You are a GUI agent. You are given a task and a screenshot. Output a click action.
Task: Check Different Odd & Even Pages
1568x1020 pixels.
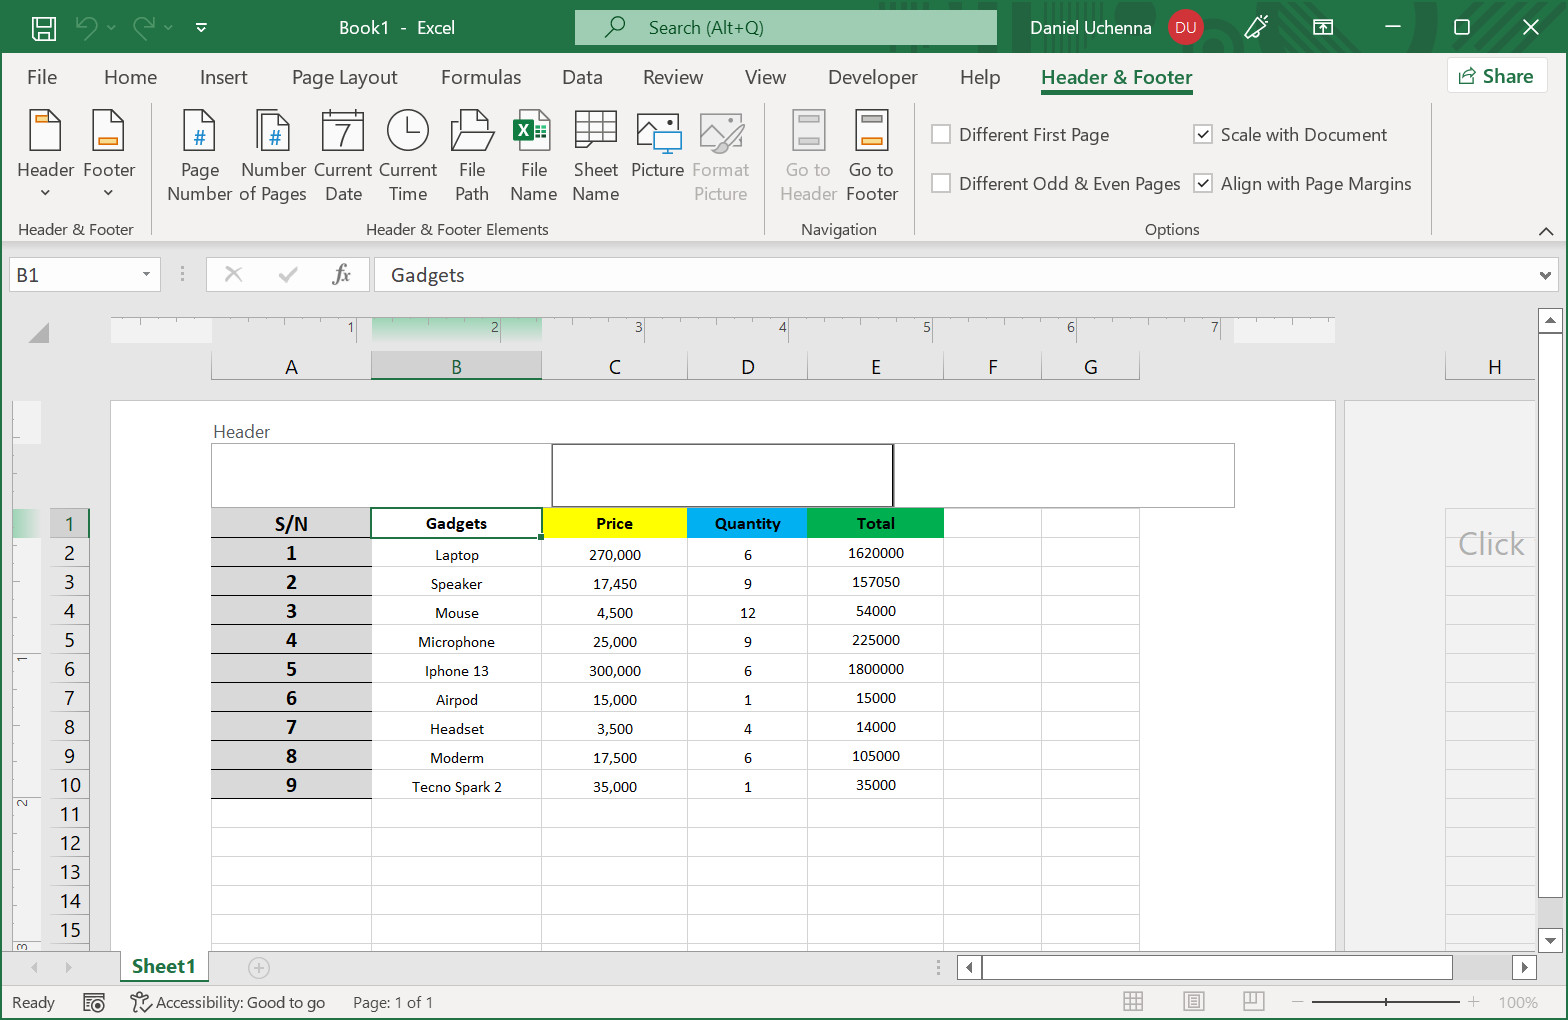(x=941, y=183)
